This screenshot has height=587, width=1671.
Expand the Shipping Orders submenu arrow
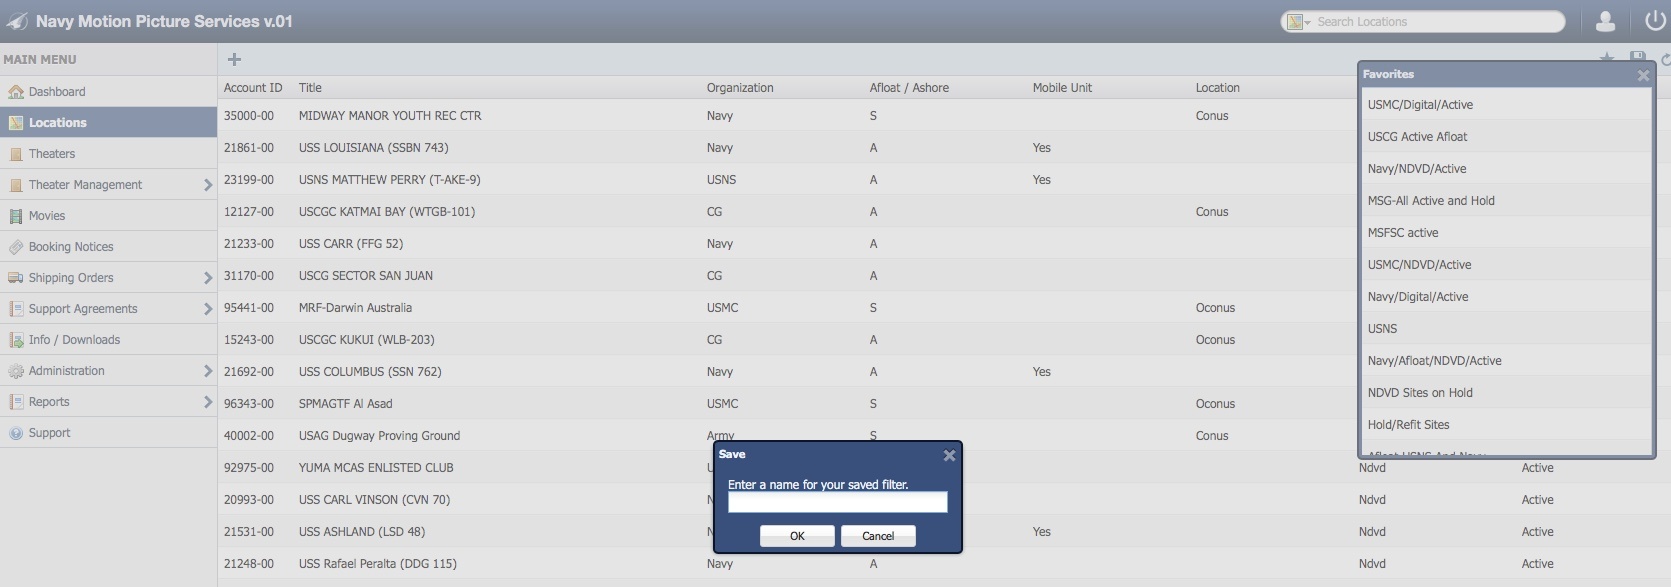click(x=207, y=278)
